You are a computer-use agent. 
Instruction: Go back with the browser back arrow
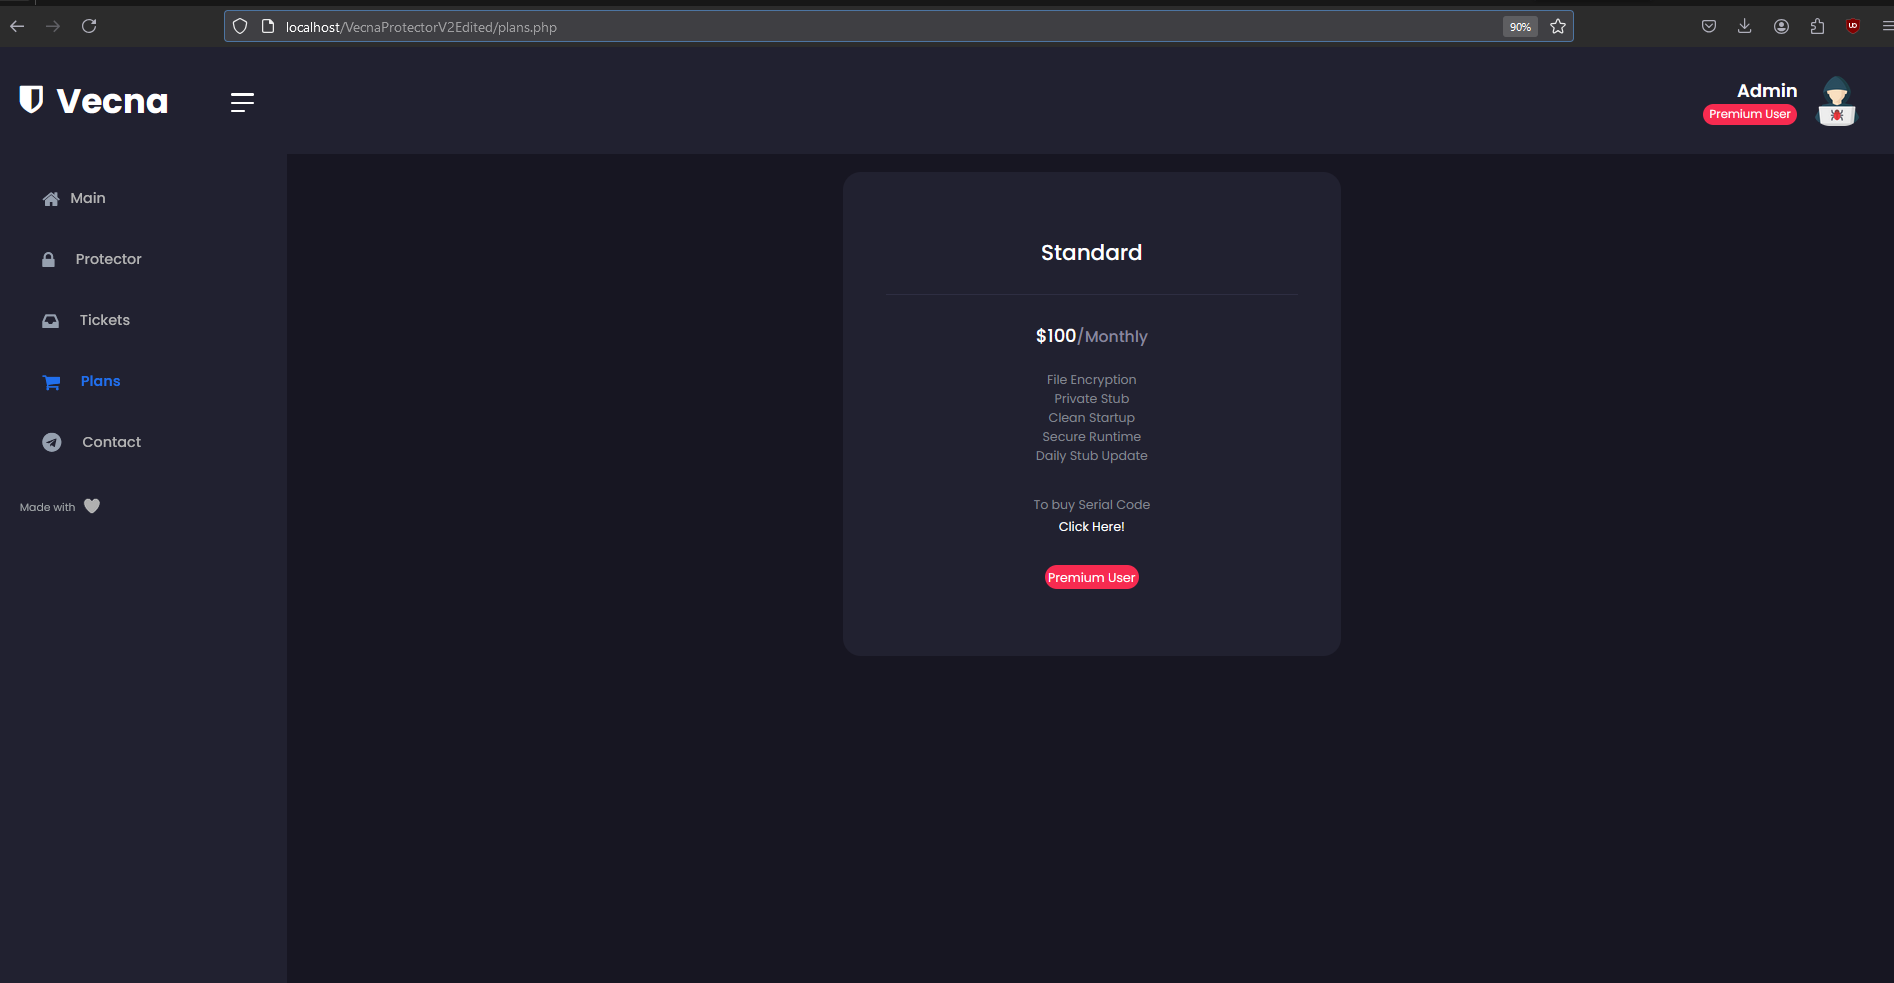coord(17,26)
